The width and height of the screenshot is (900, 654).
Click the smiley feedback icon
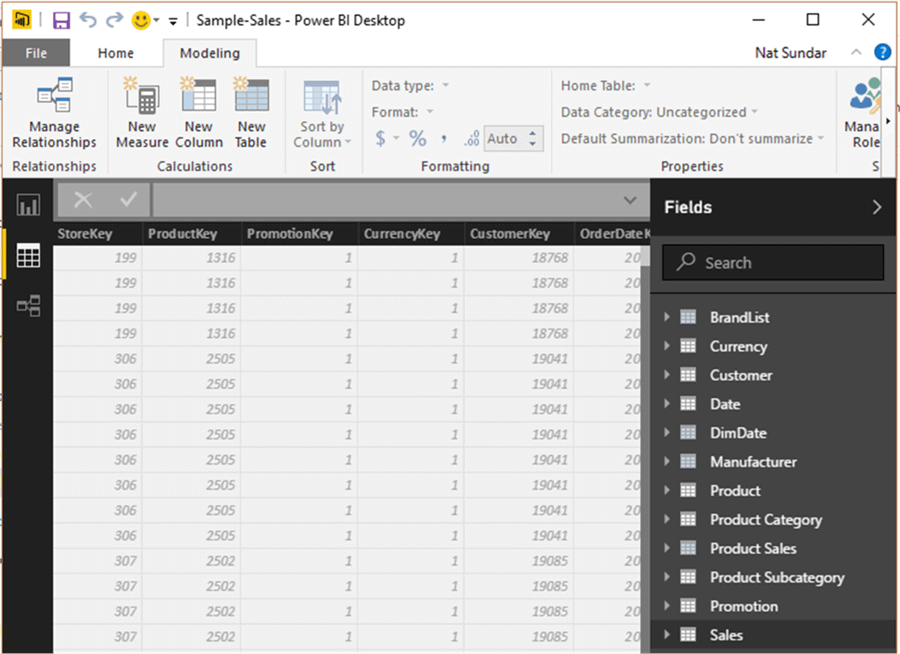pyautogui.click(x=141, y=21)
